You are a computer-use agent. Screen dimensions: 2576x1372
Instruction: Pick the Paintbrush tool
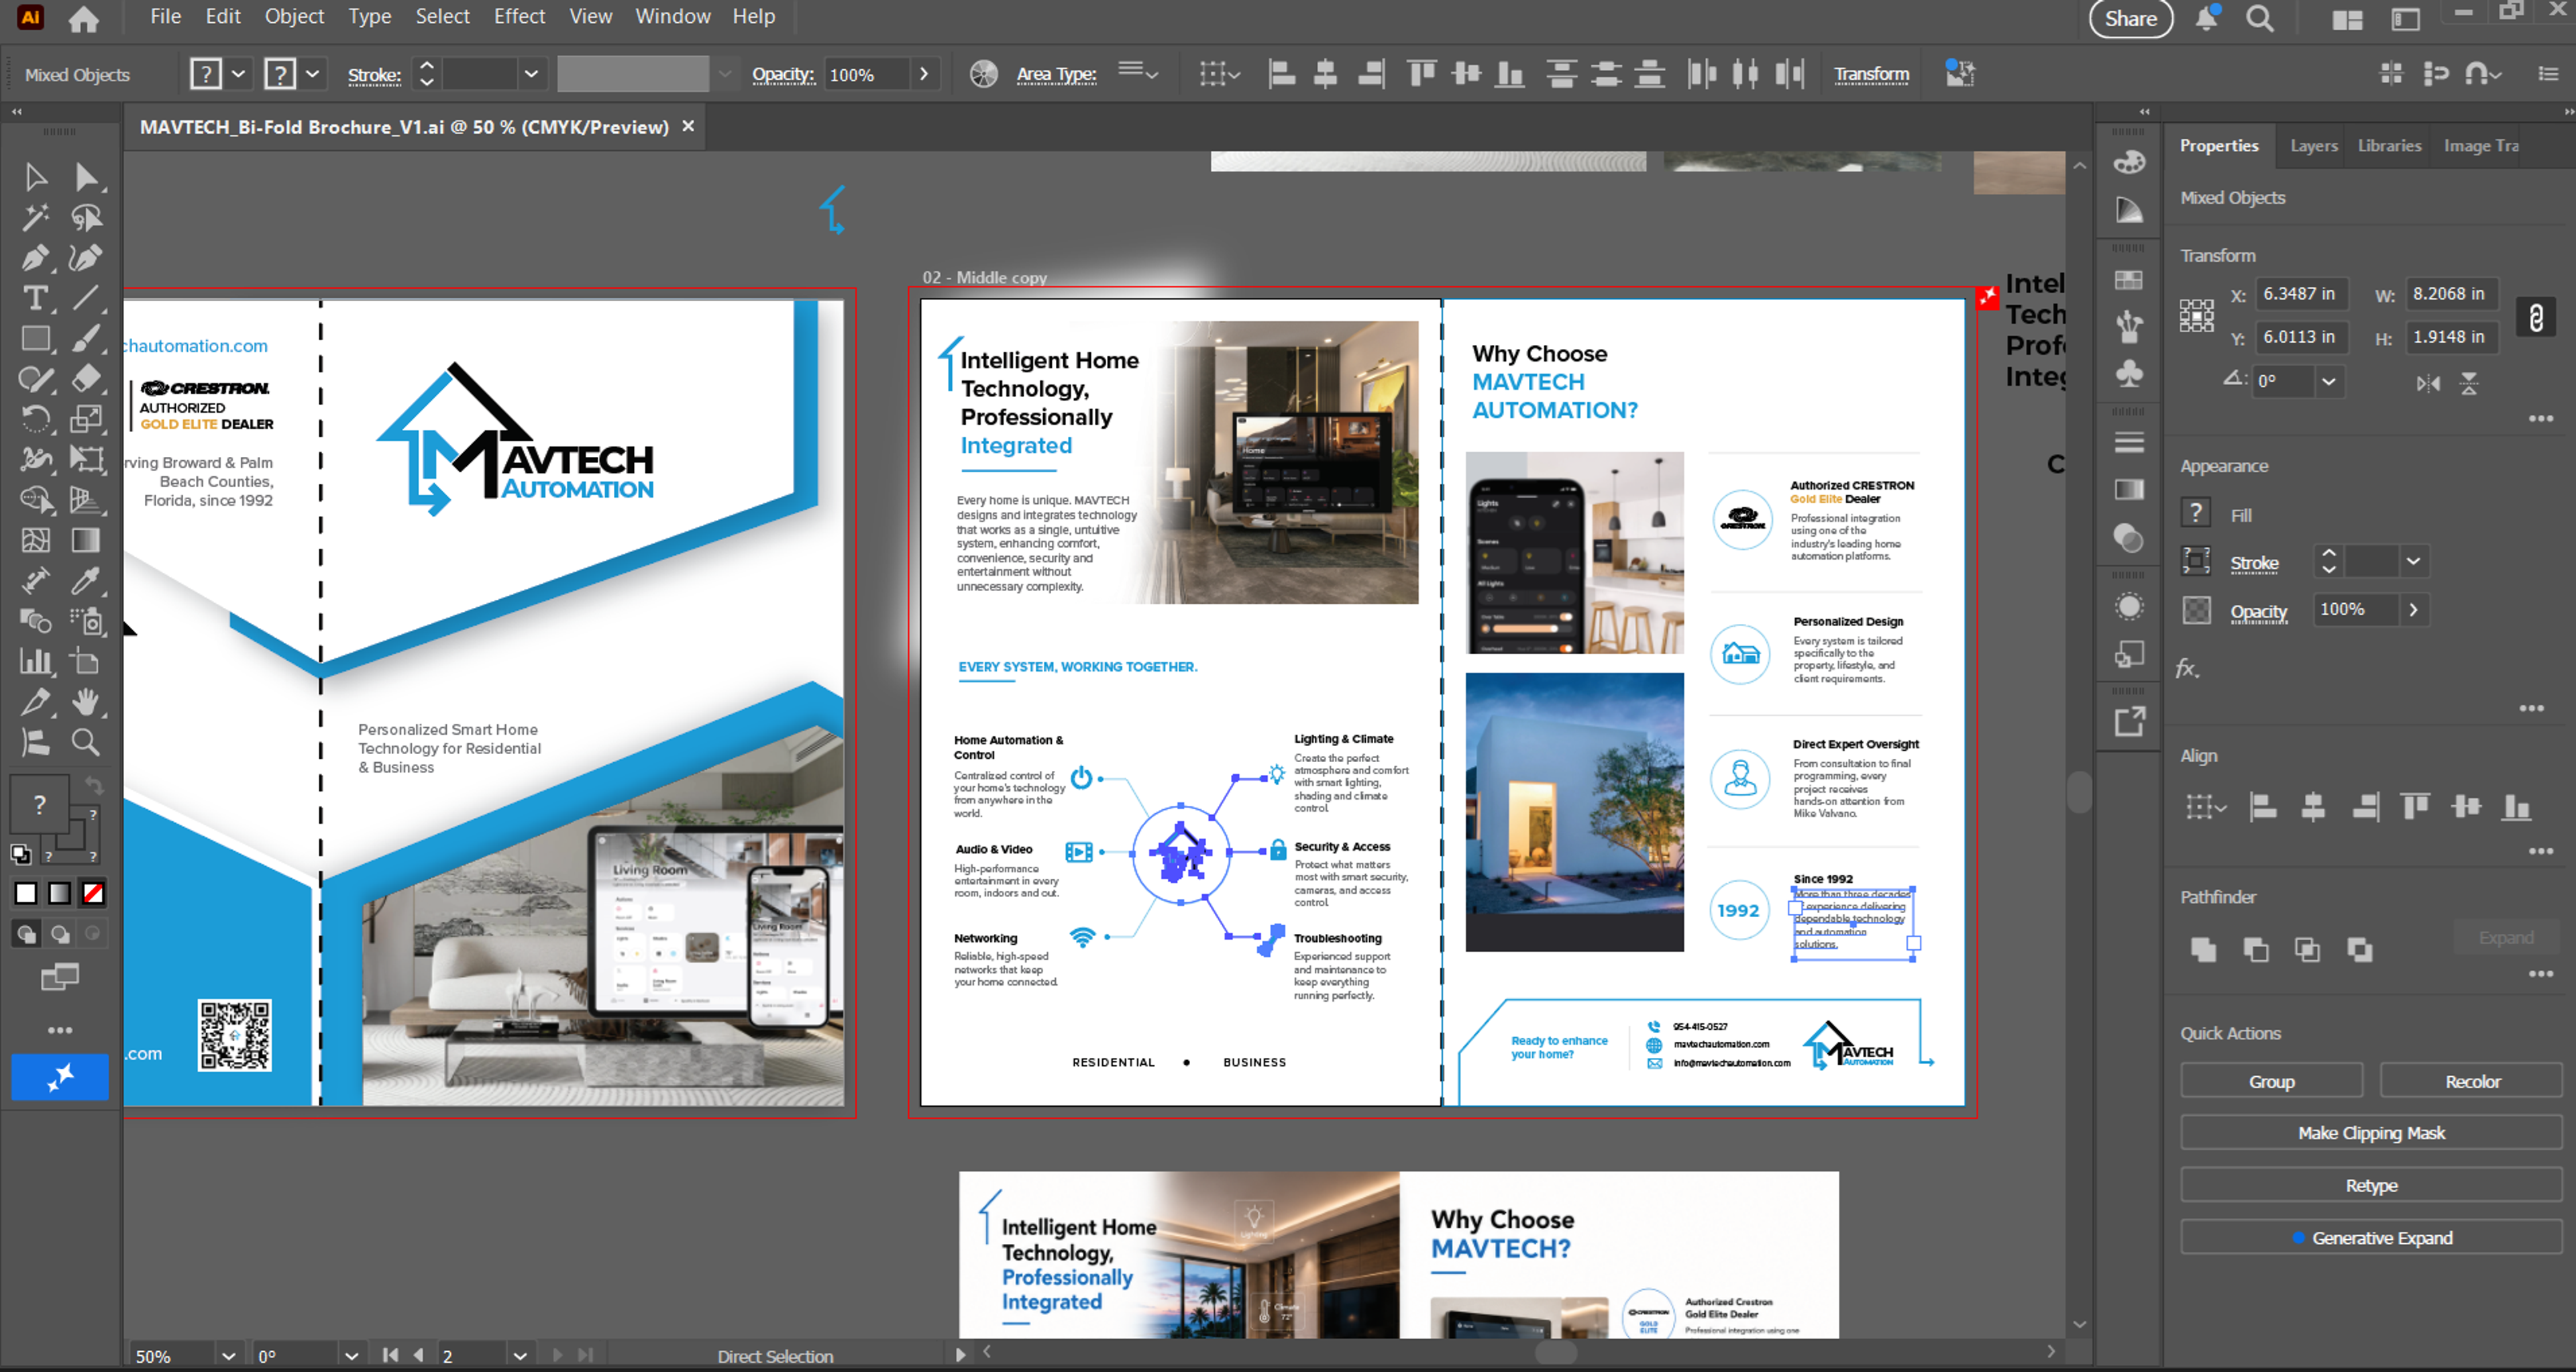click(x=86, y=338)
